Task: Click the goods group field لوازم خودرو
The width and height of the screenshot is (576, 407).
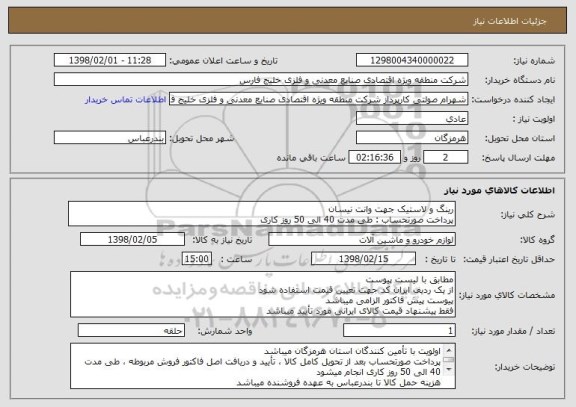Action: point(362,239)
